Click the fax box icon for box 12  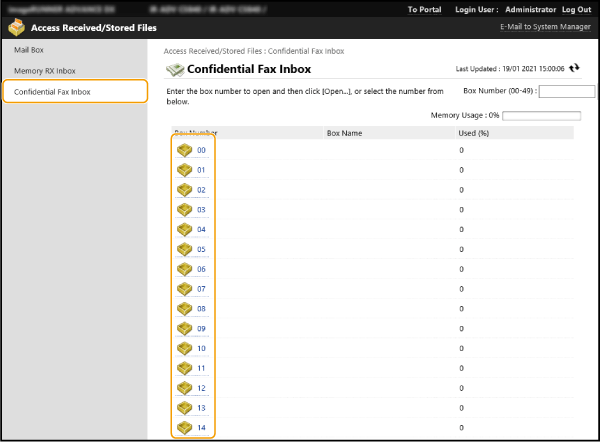click(x=184, y=388)
